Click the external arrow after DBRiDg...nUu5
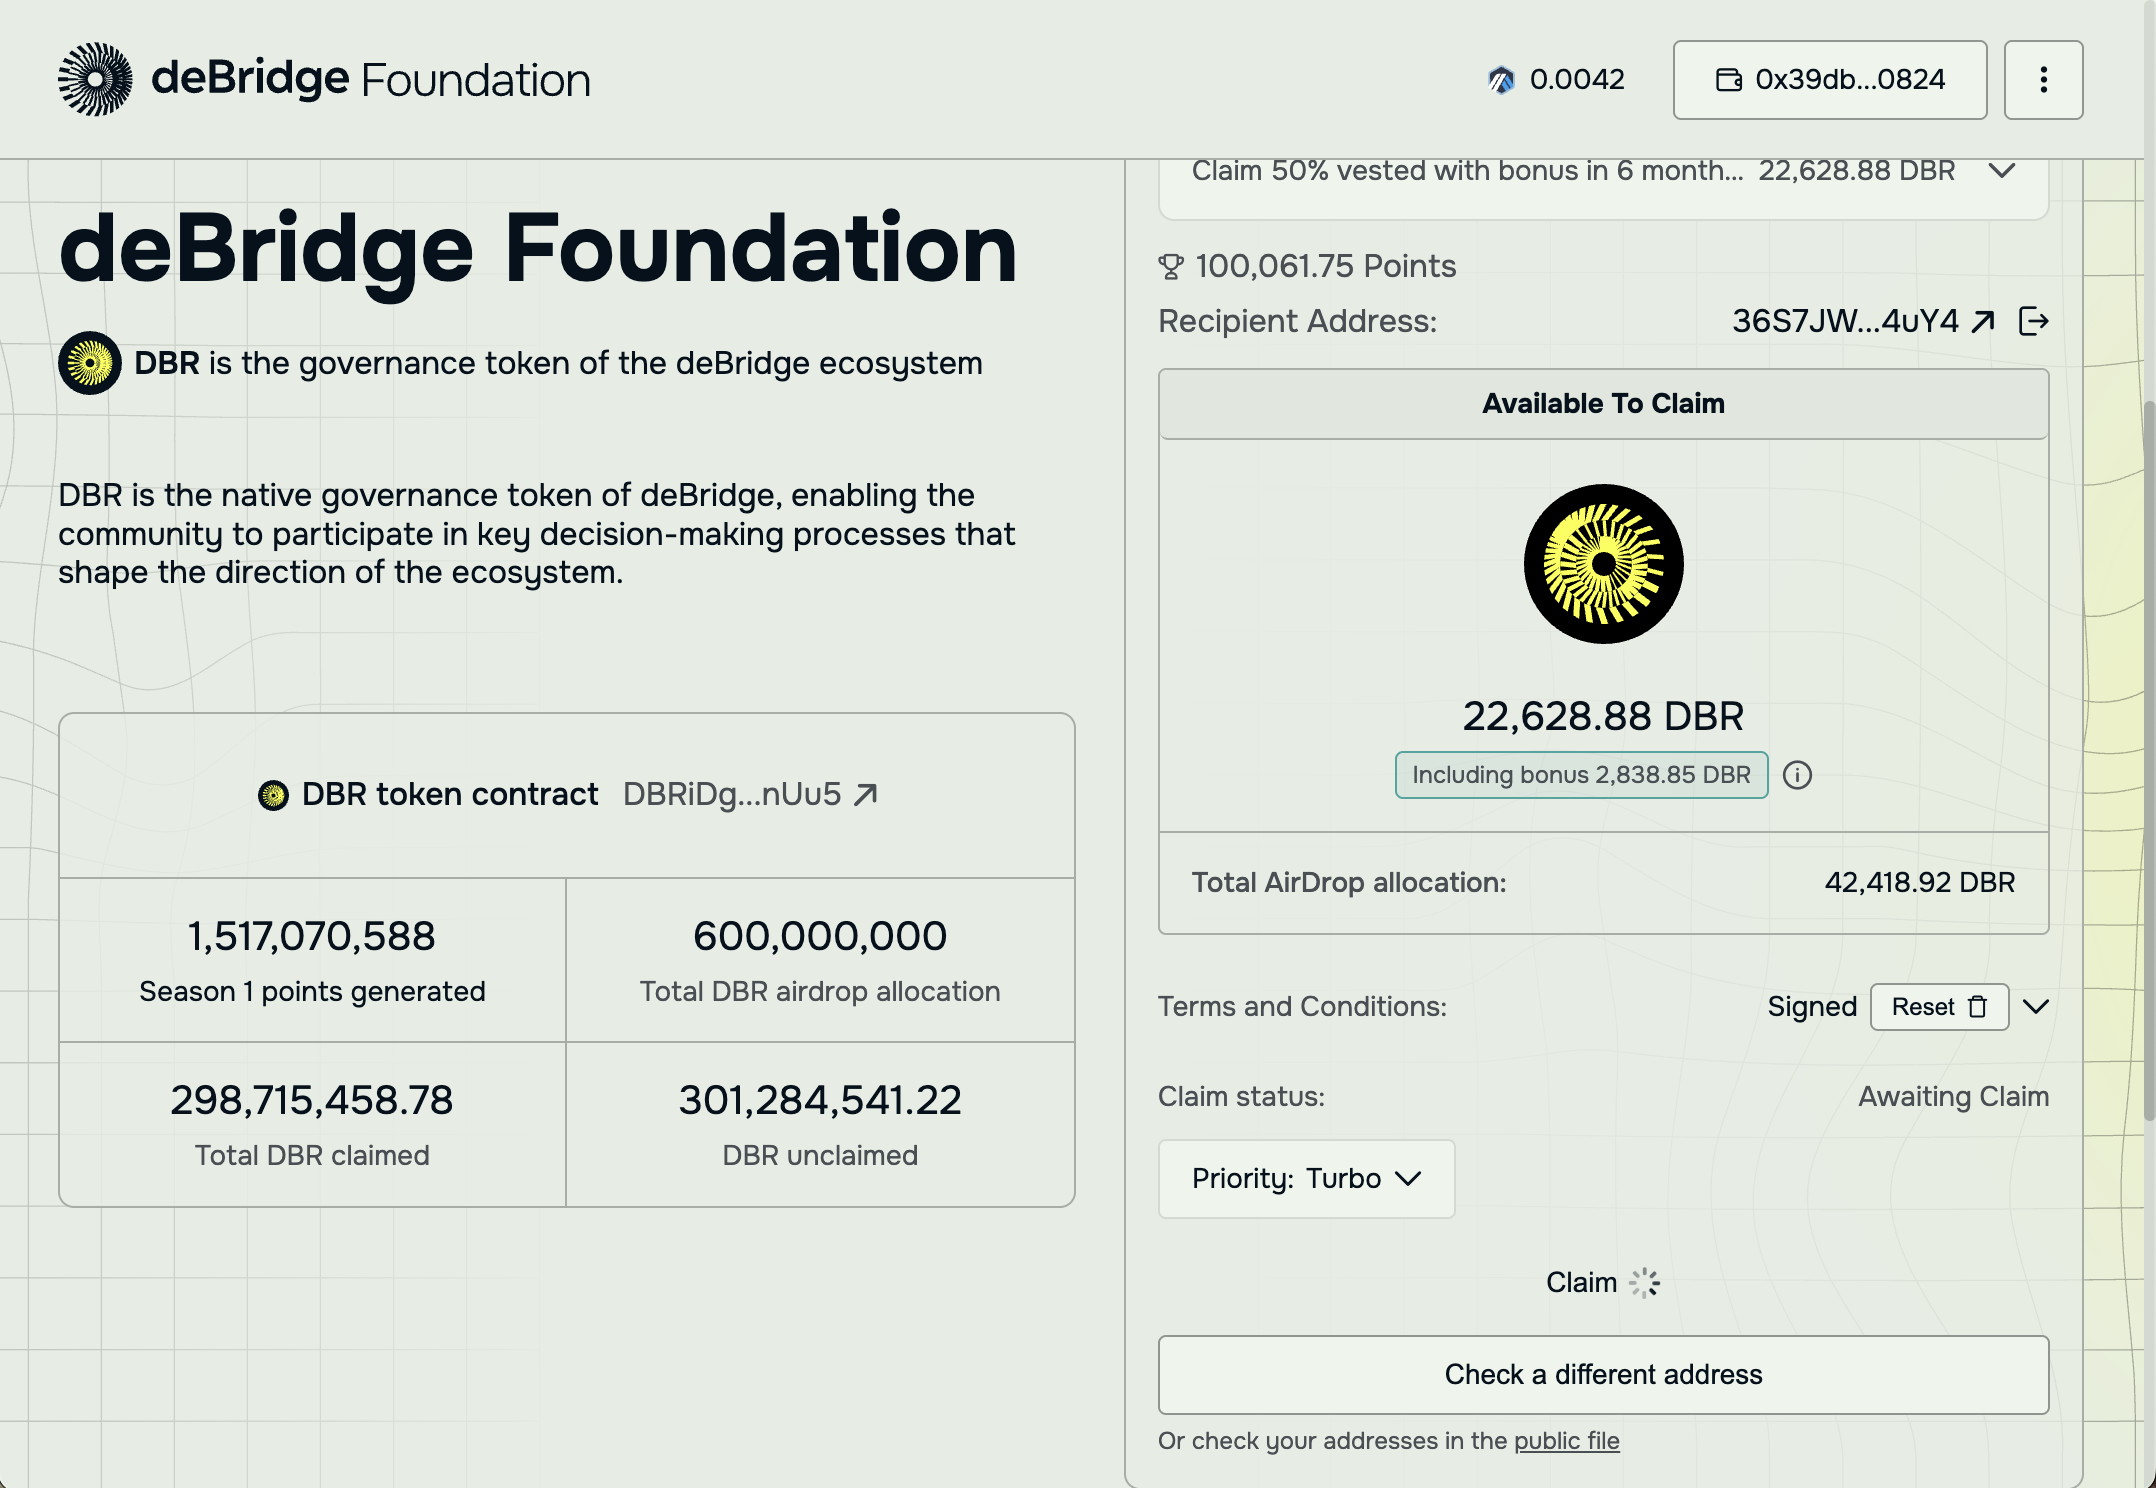The width and height of the screenshot is (2156, 1488). point(865,794)
